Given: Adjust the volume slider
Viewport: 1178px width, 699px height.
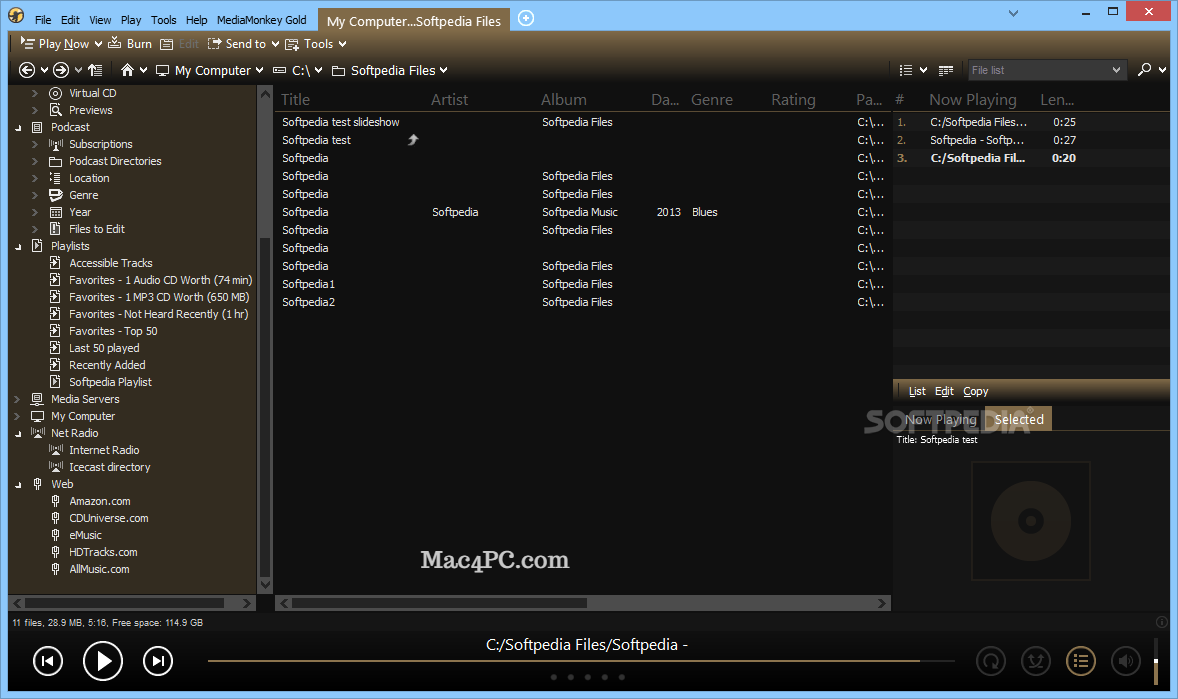Looking at the screenshot, I should (1155, 661).
